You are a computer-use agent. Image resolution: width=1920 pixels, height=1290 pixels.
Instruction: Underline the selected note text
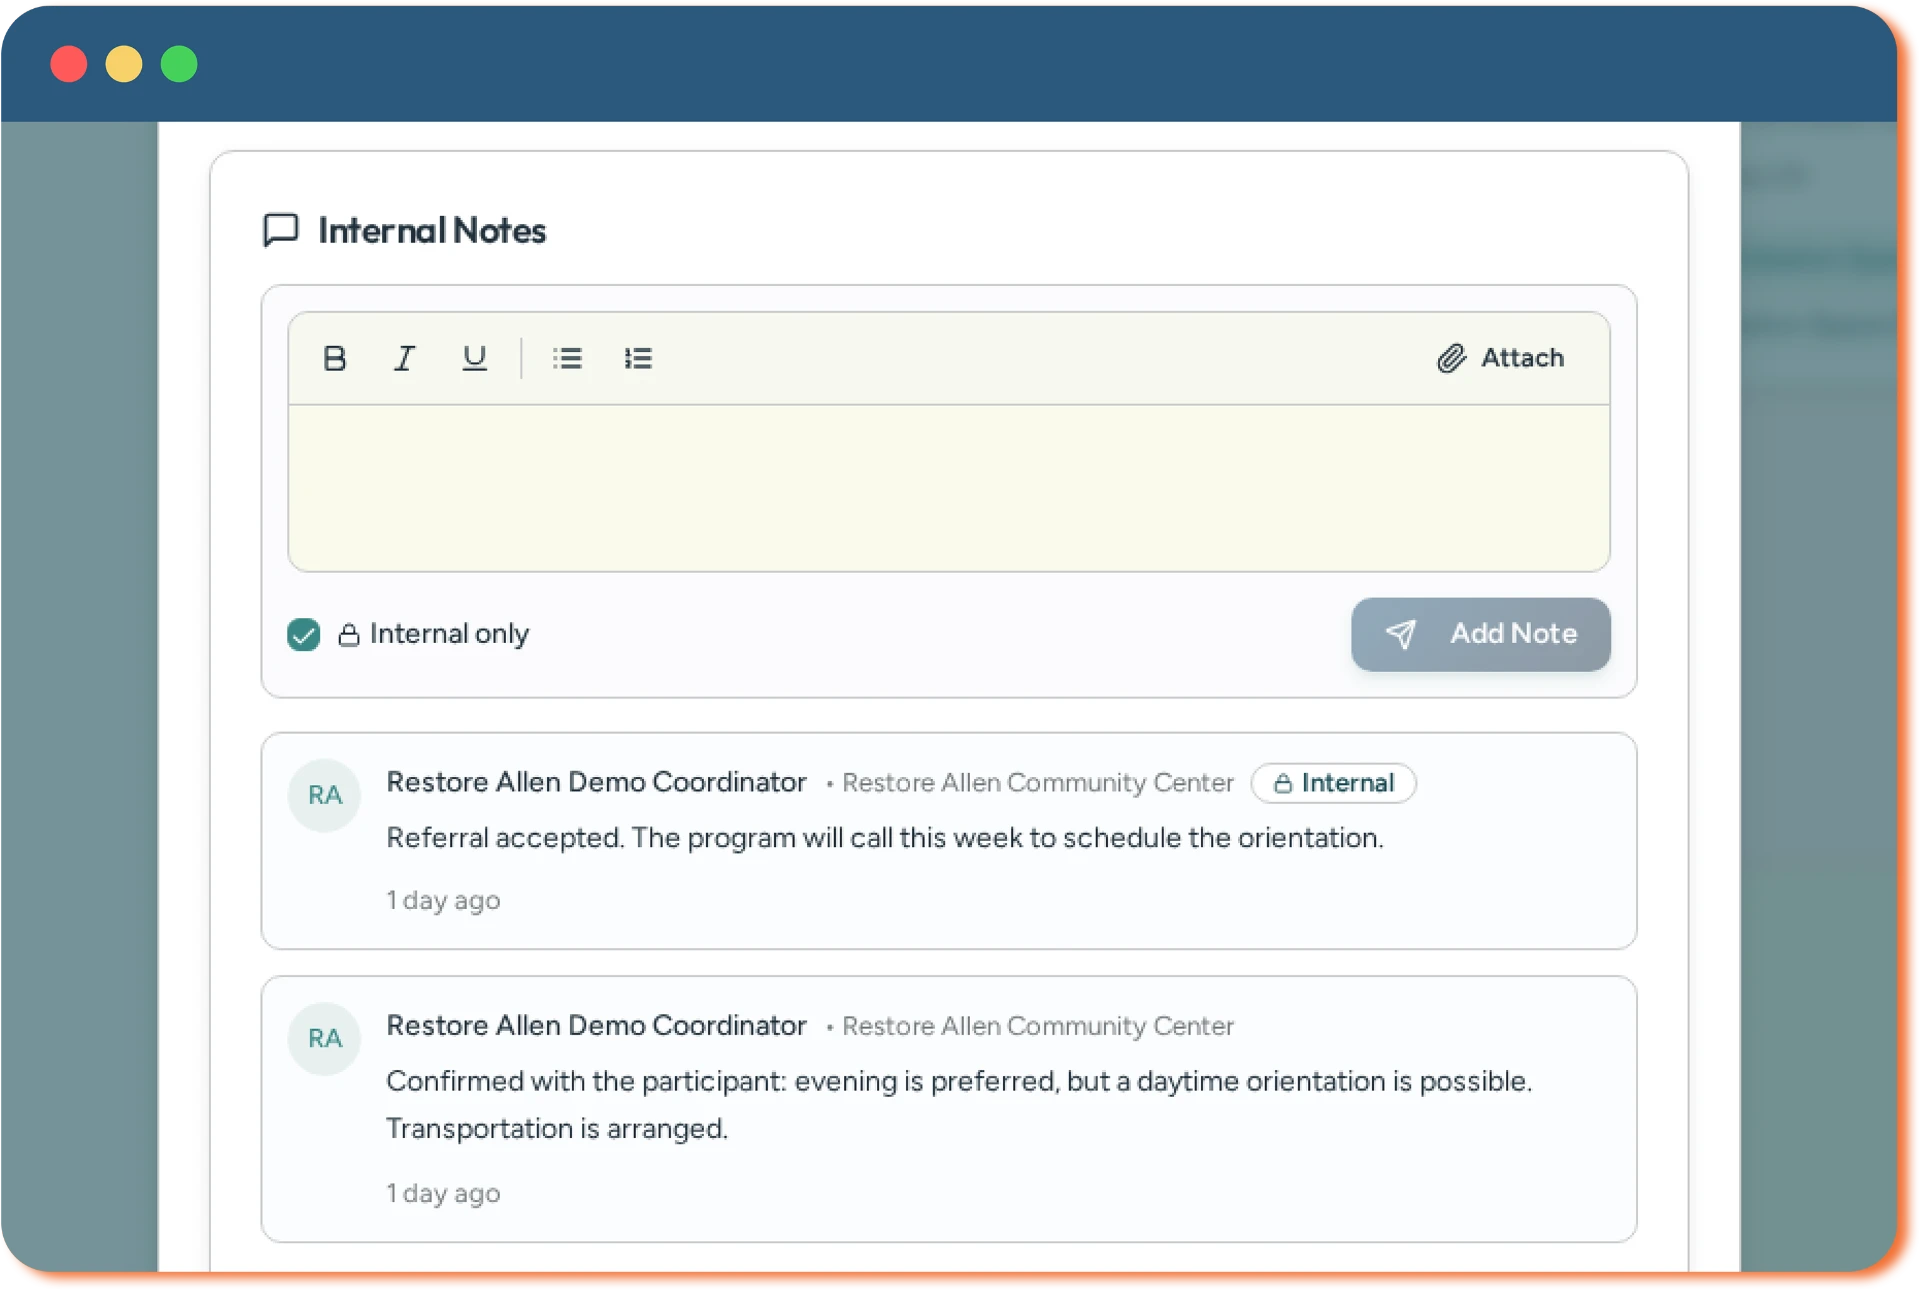[474, 358]
